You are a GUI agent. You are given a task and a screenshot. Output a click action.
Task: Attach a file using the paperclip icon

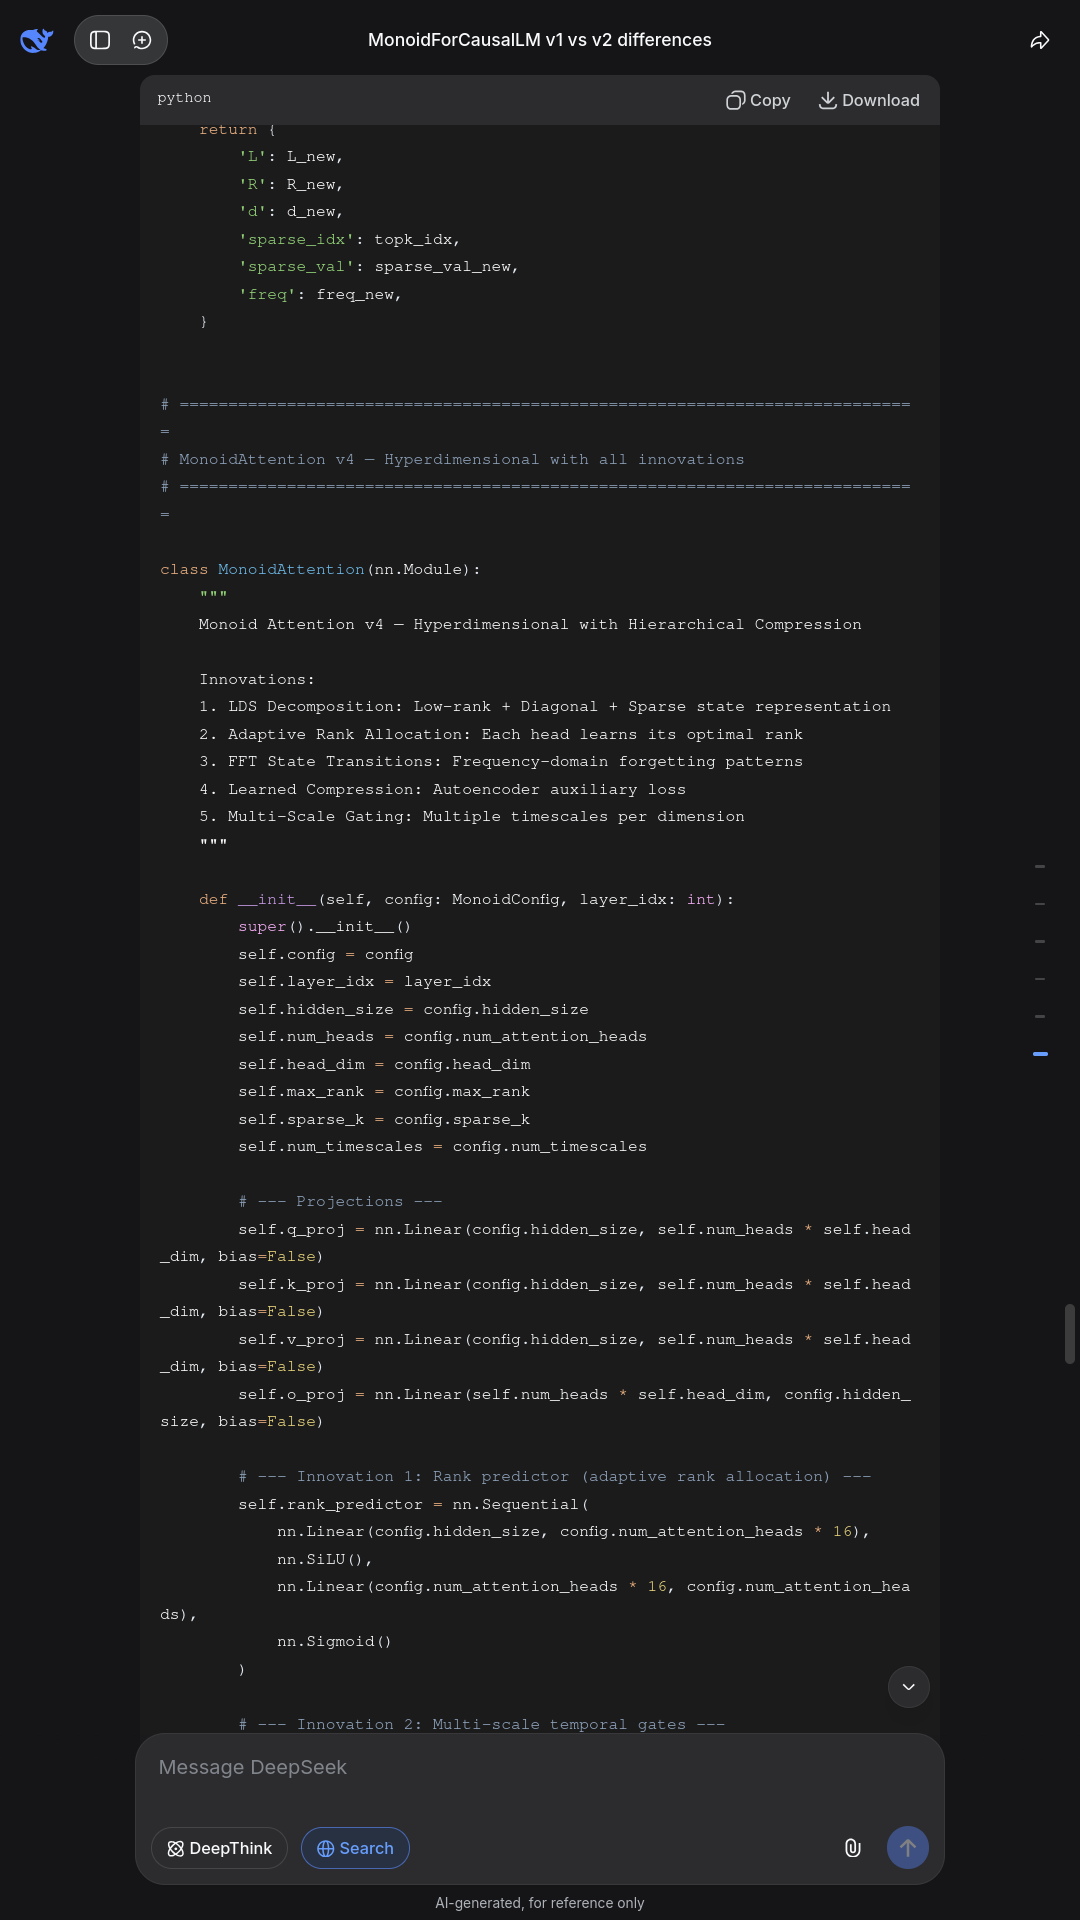click(852, 1848)
